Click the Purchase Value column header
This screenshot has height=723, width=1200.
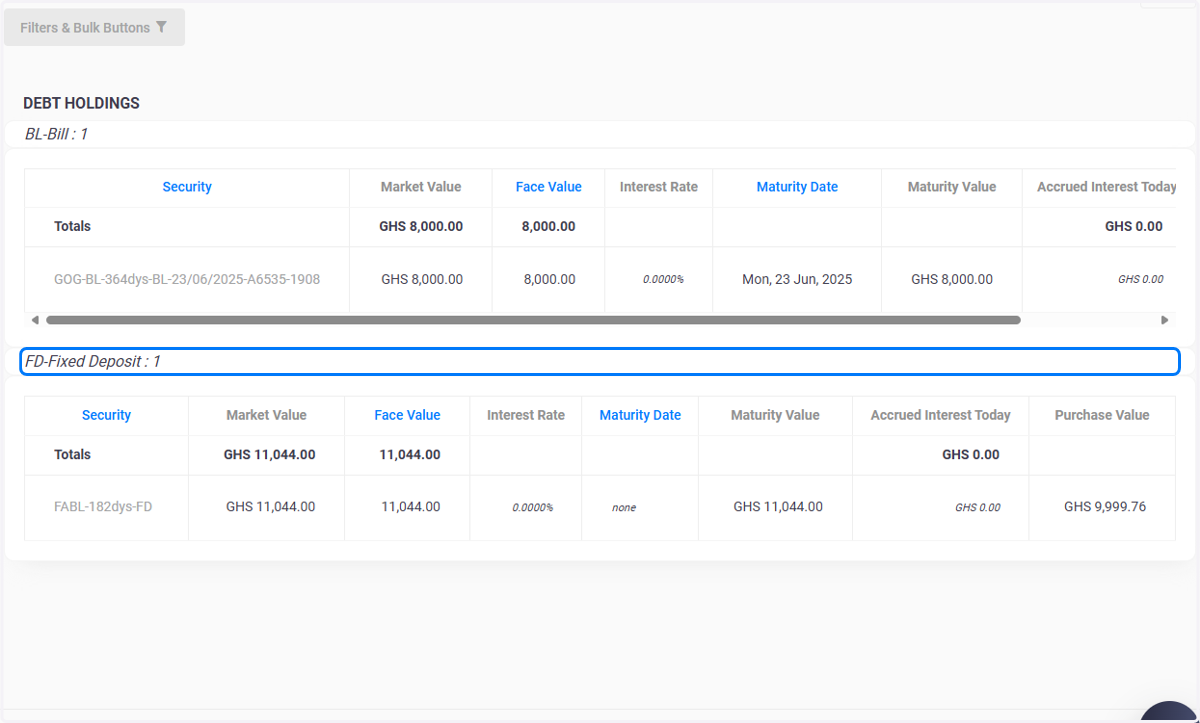pos(1102,415)
